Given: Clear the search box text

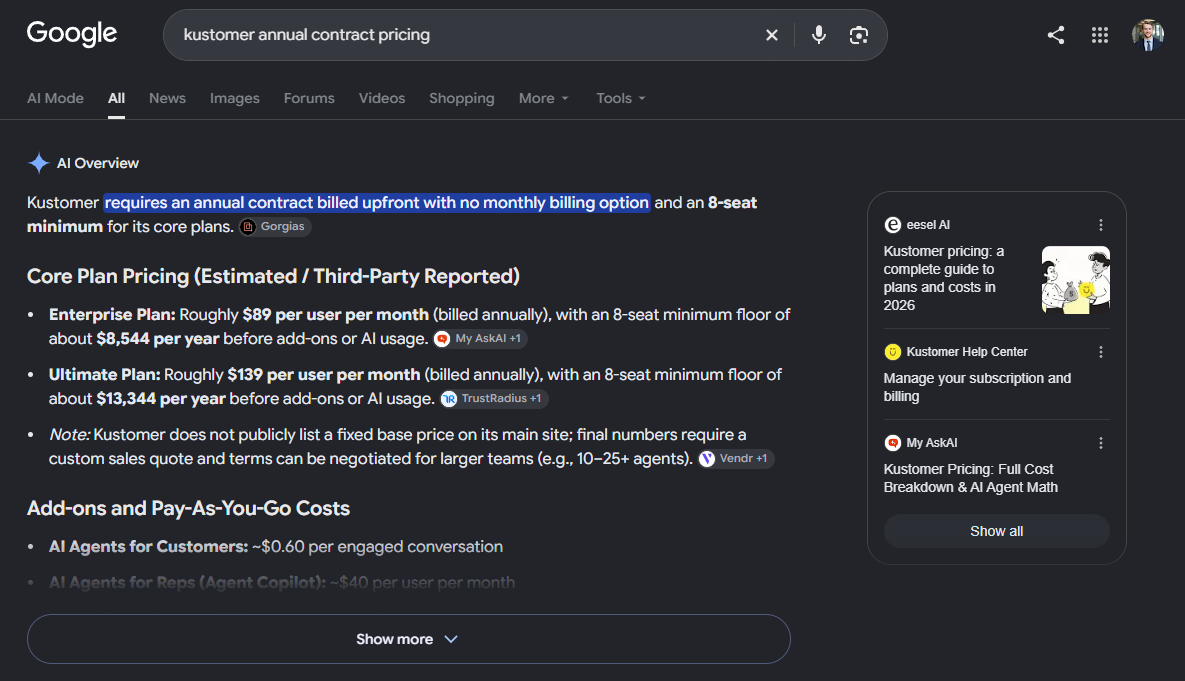Looking at the screenshot, I should (772, 35).
